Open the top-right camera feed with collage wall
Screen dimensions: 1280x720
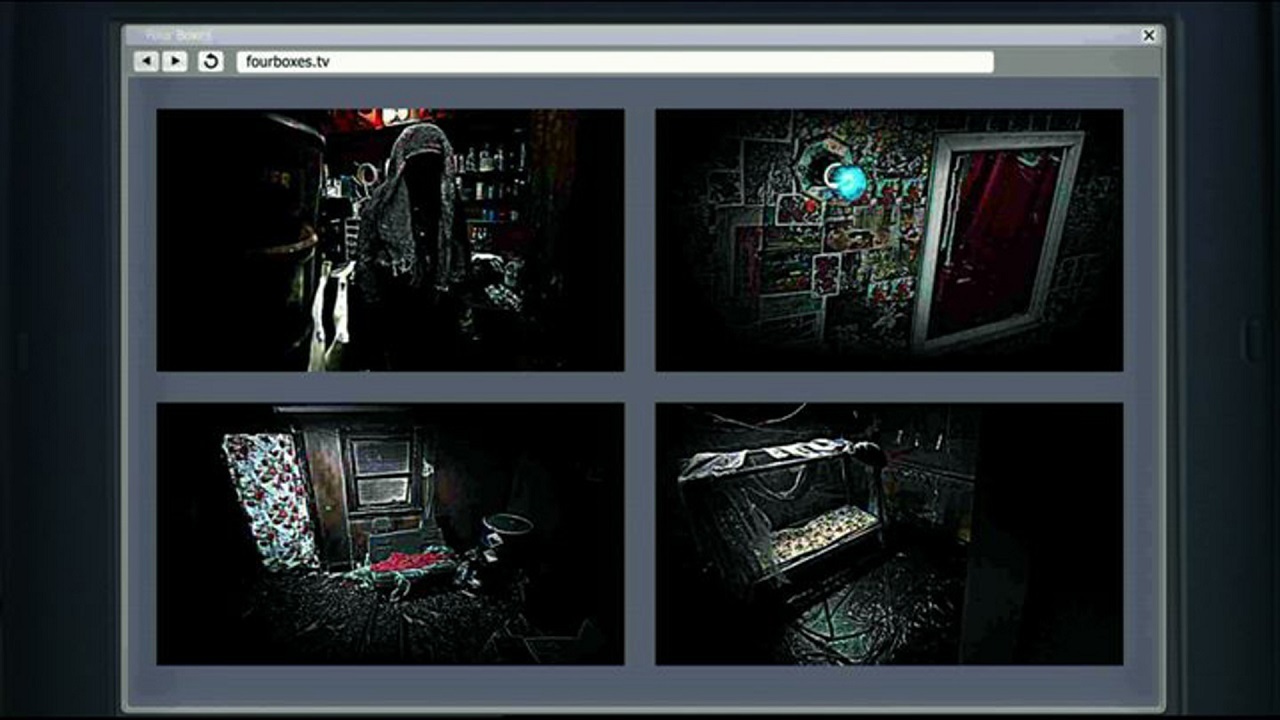(x=888, y=240)
